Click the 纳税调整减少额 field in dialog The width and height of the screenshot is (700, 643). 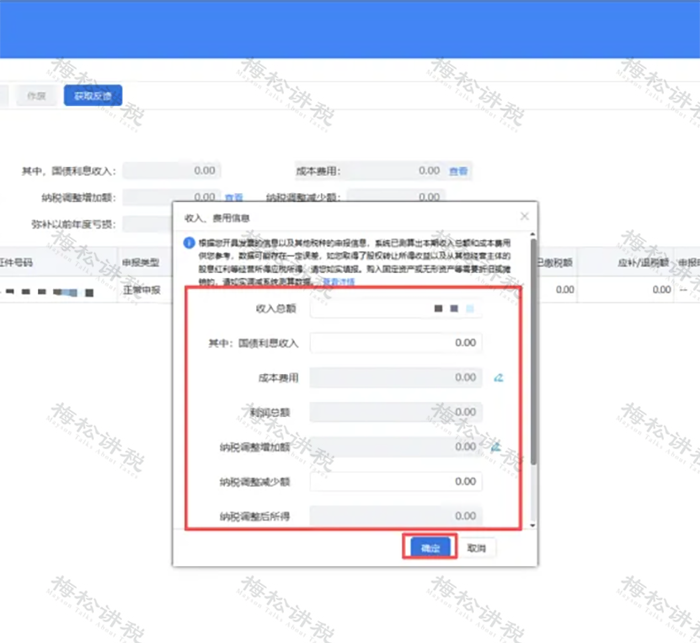point(396,481)
